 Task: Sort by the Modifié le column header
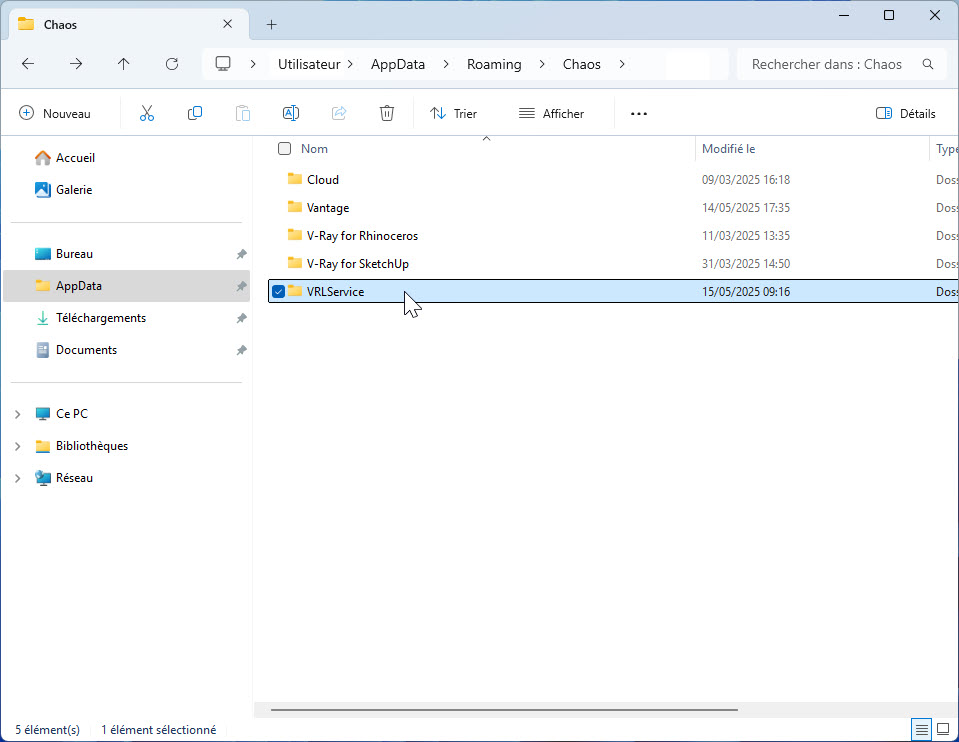click(728, 149)
